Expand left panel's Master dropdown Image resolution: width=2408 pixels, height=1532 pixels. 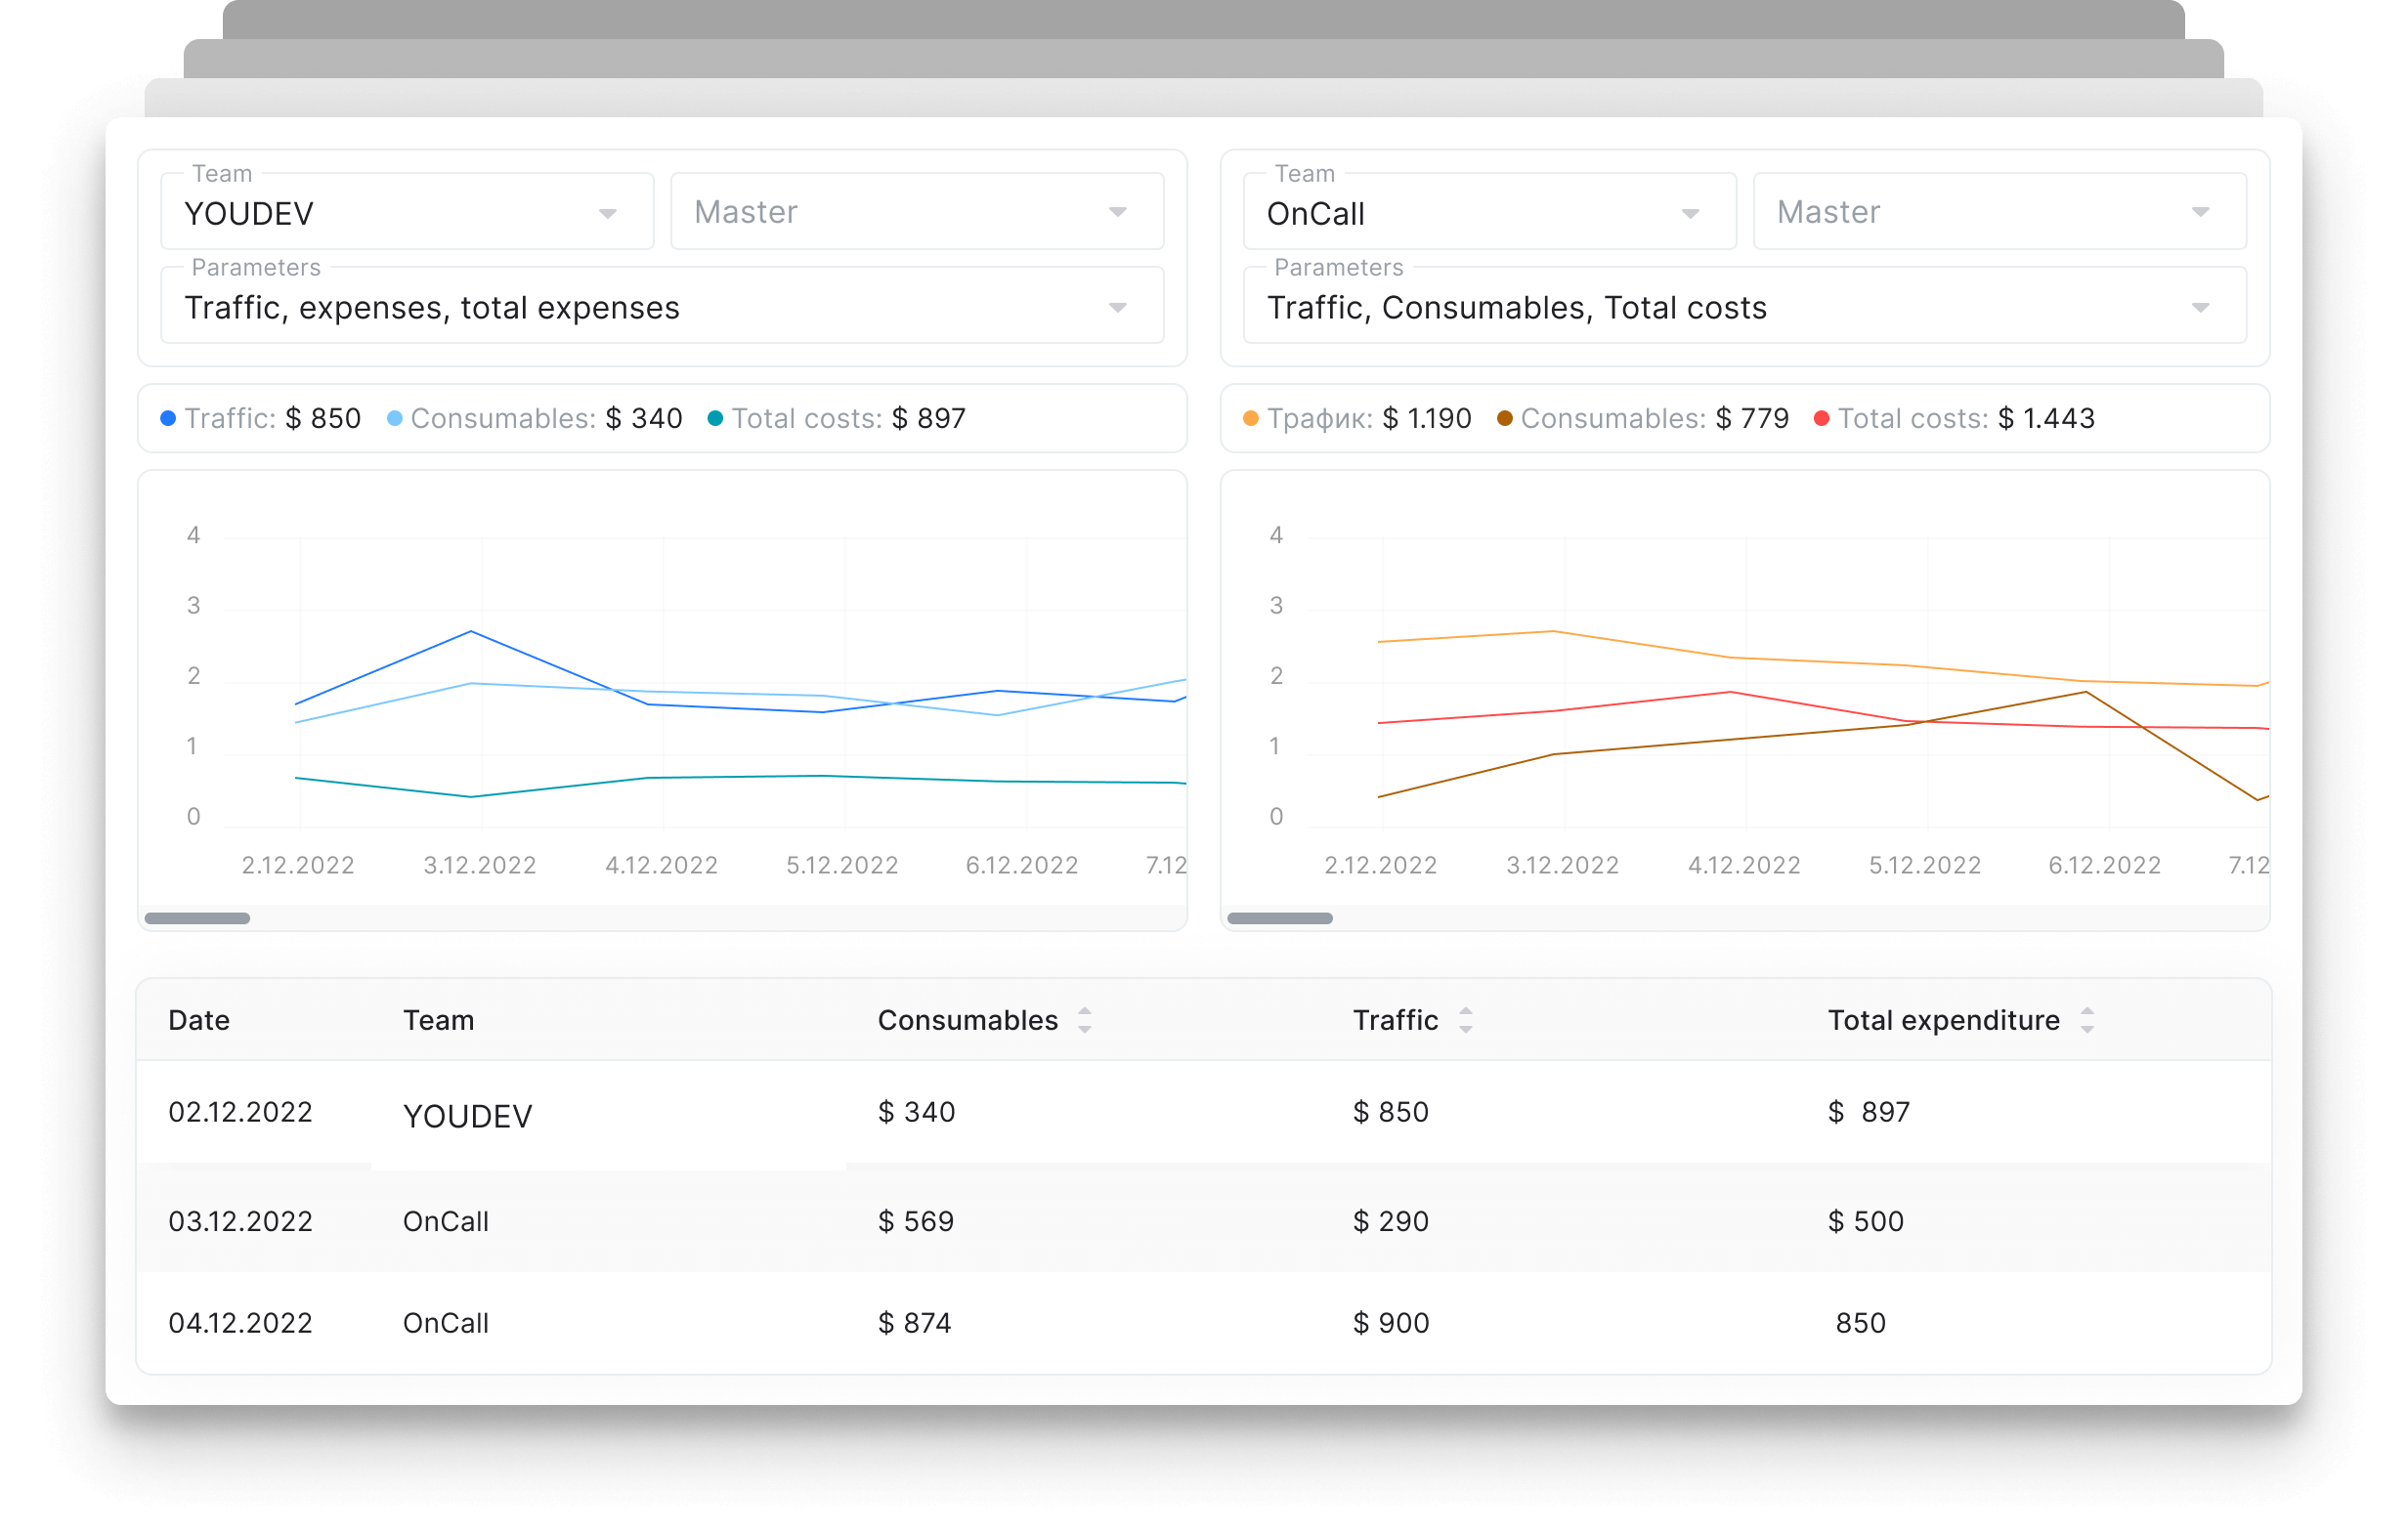click(x=916, y=212)
